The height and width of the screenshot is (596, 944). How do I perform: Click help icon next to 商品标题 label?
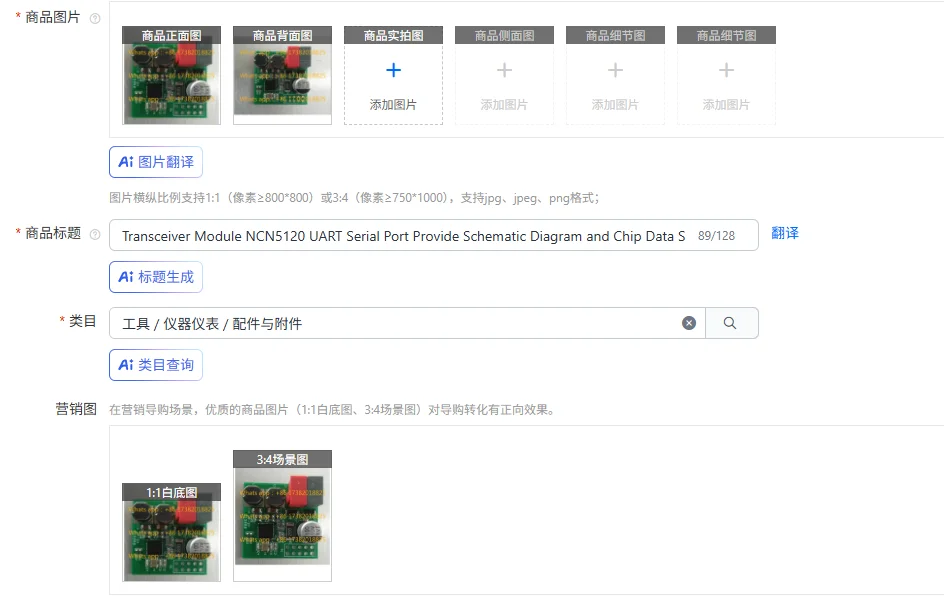pos(95,235)
